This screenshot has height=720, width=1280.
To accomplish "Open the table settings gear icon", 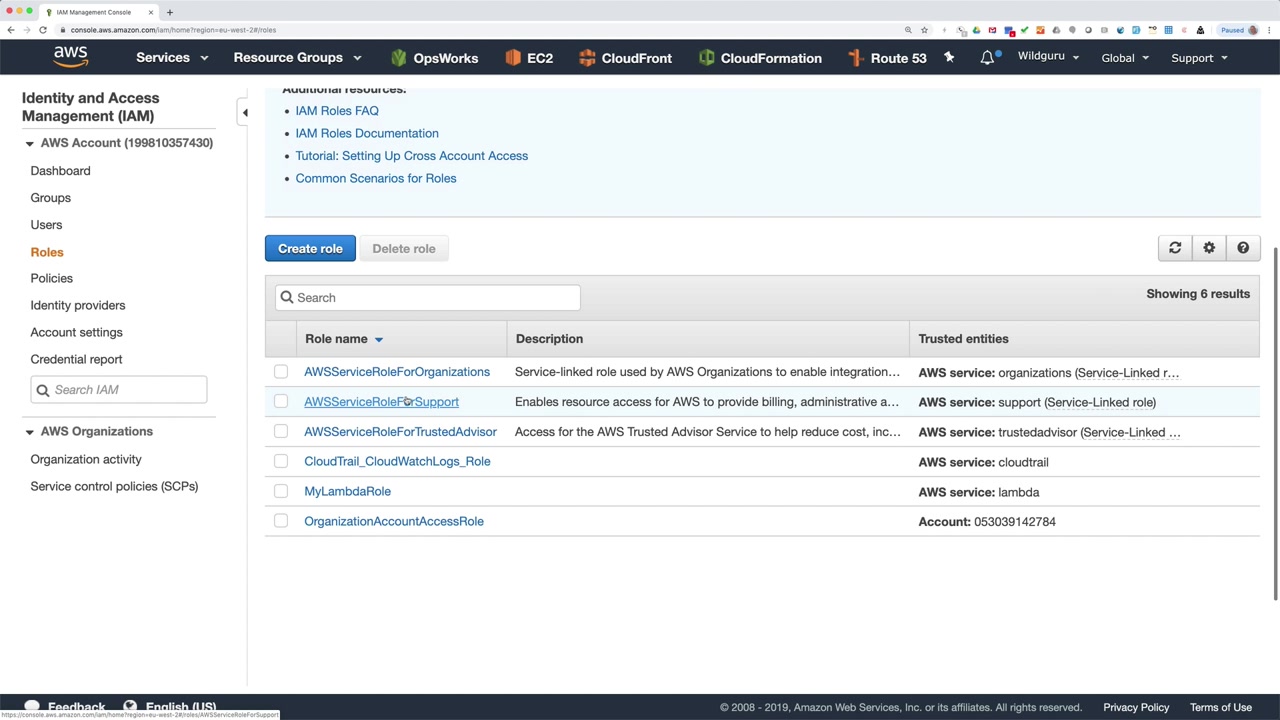I will 1209,248.
